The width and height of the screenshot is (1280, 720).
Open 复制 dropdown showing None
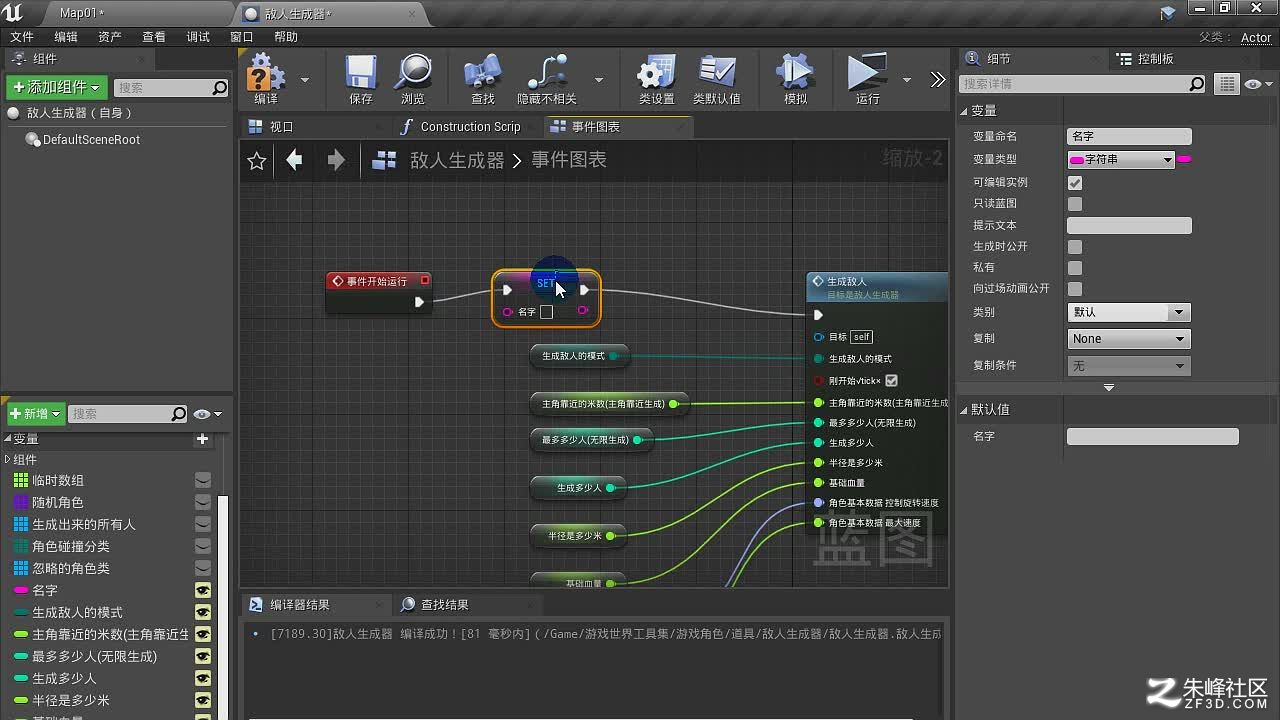pos(1128,339)
